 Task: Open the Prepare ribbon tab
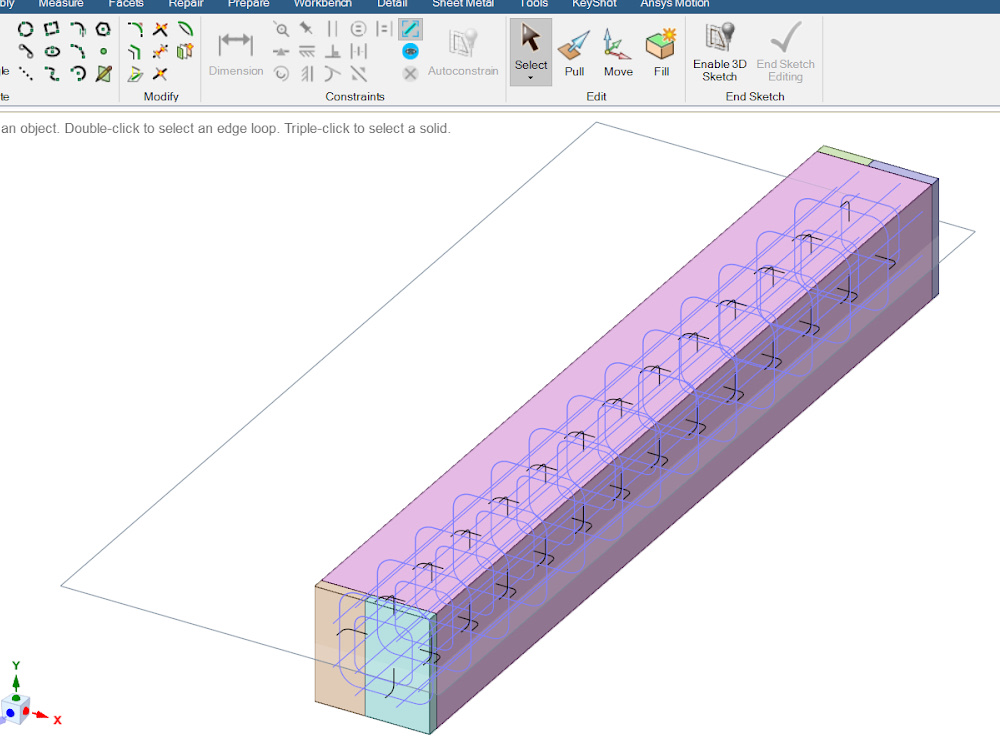pyautogui.click(x=249, y=4)
